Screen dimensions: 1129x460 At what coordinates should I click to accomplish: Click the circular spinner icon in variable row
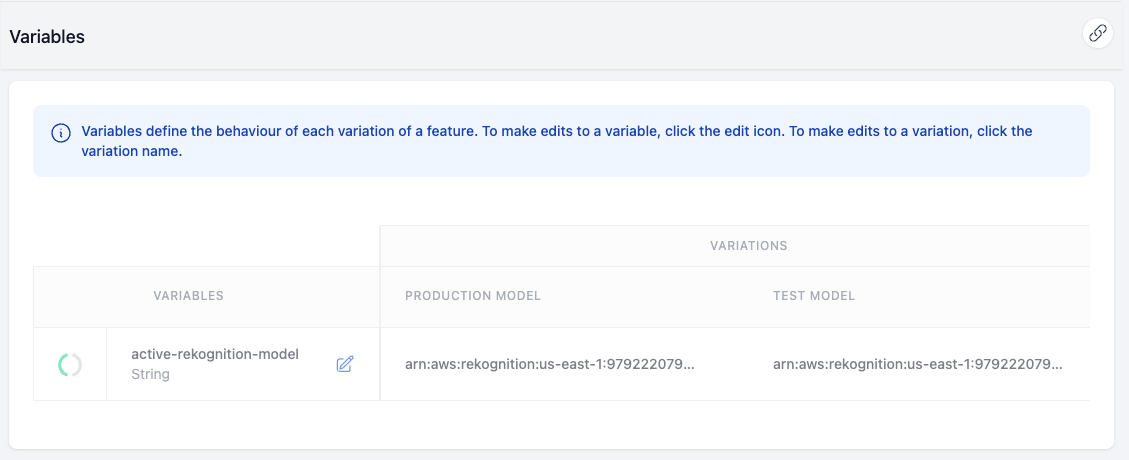(x=70, y=365)
